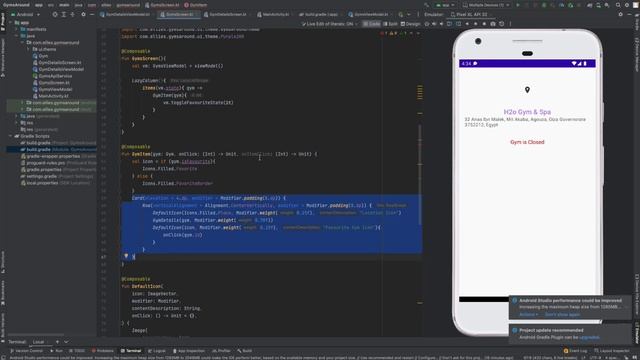Open the app run configuration dropdown
The width and height of the screenshot is (640, 360).
pyautogui.click(x=445, y=5)
